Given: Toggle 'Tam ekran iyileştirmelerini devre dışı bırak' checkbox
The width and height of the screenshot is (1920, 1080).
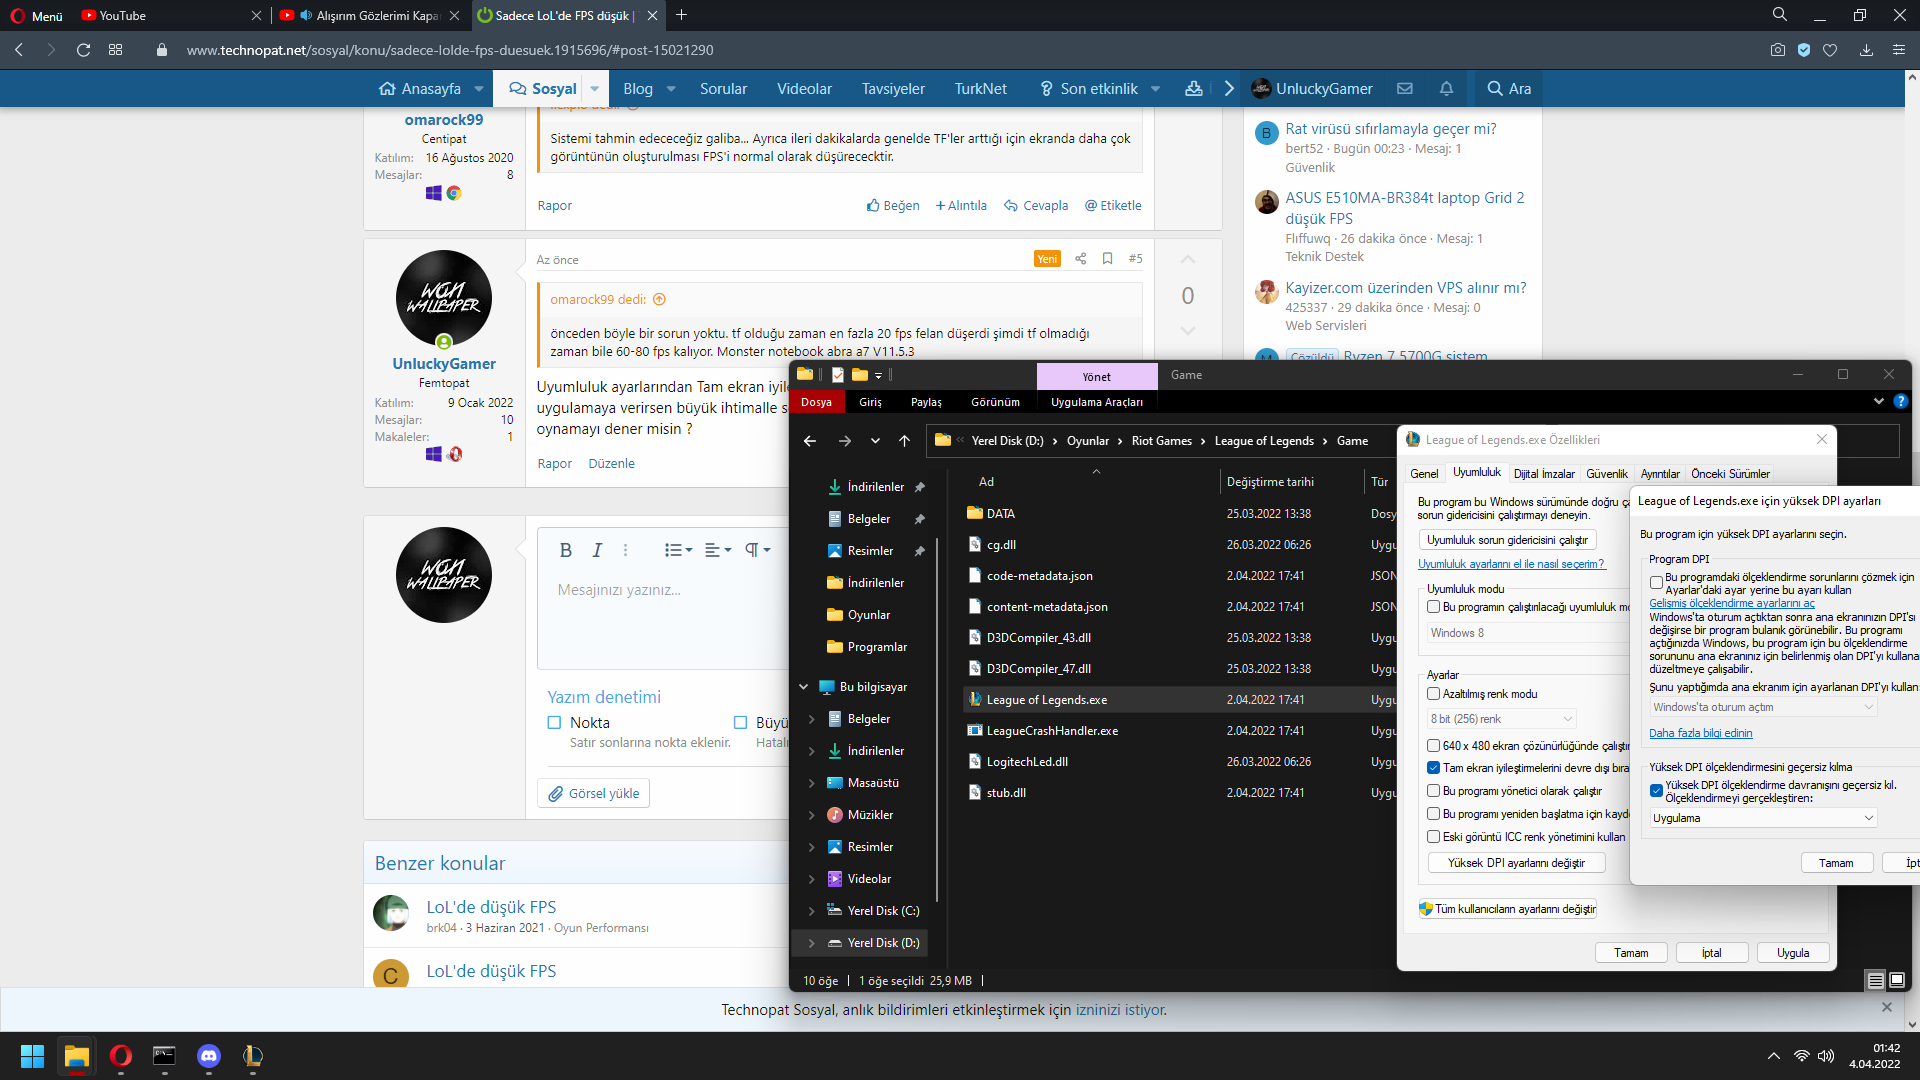Looking at the screenshot, I should pyautogui.click(x=1433, y=768).
